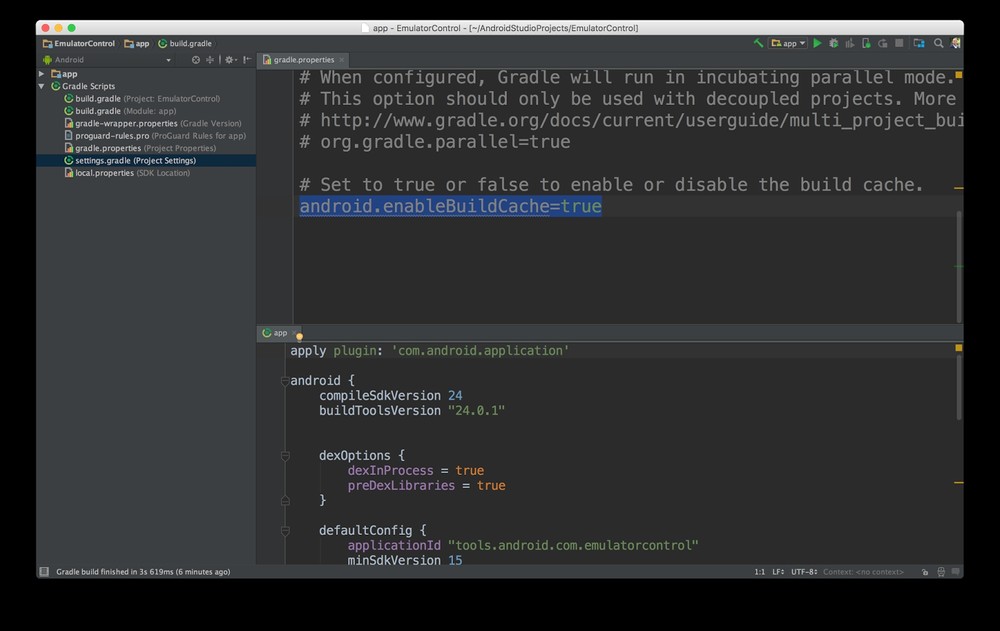Expand the app module tree node
The image size is (1000, 631).
[42, 74]
